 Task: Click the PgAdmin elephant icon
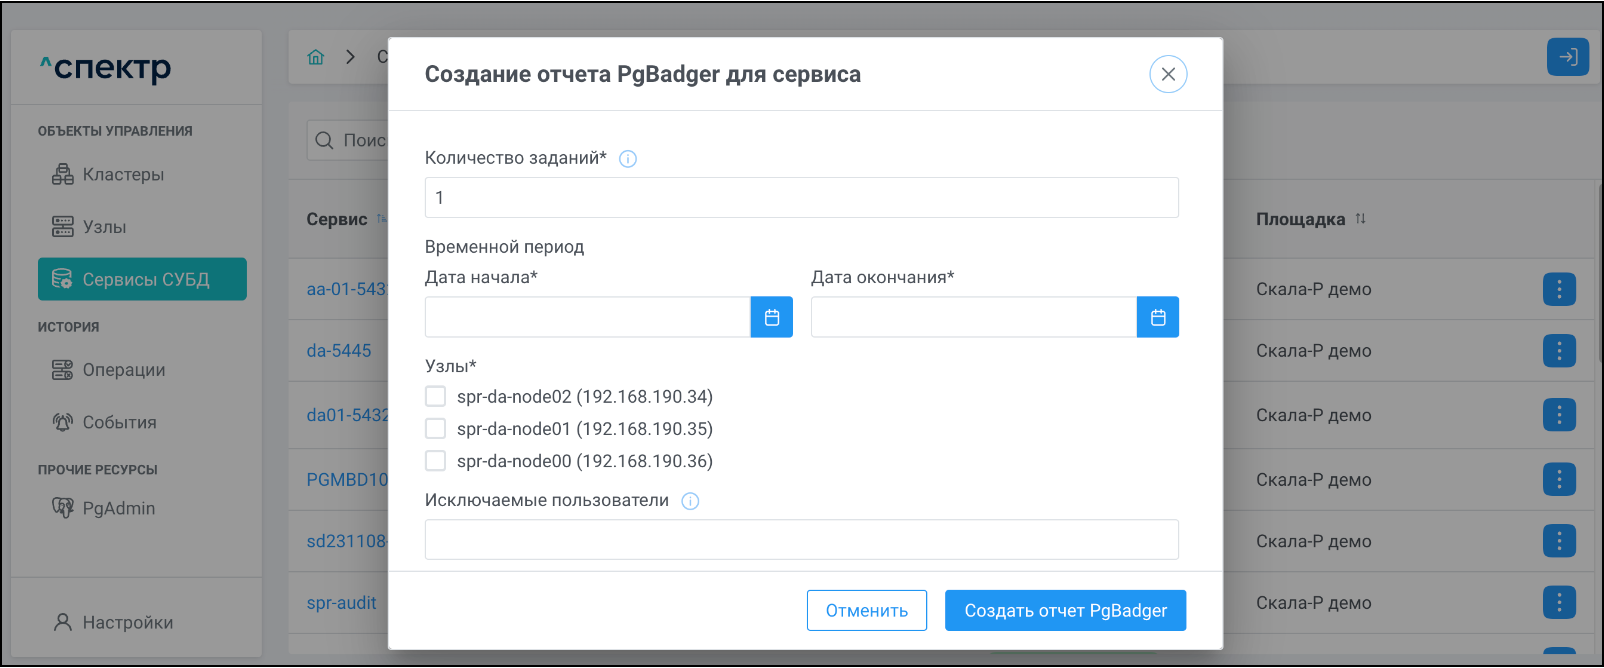63,509
